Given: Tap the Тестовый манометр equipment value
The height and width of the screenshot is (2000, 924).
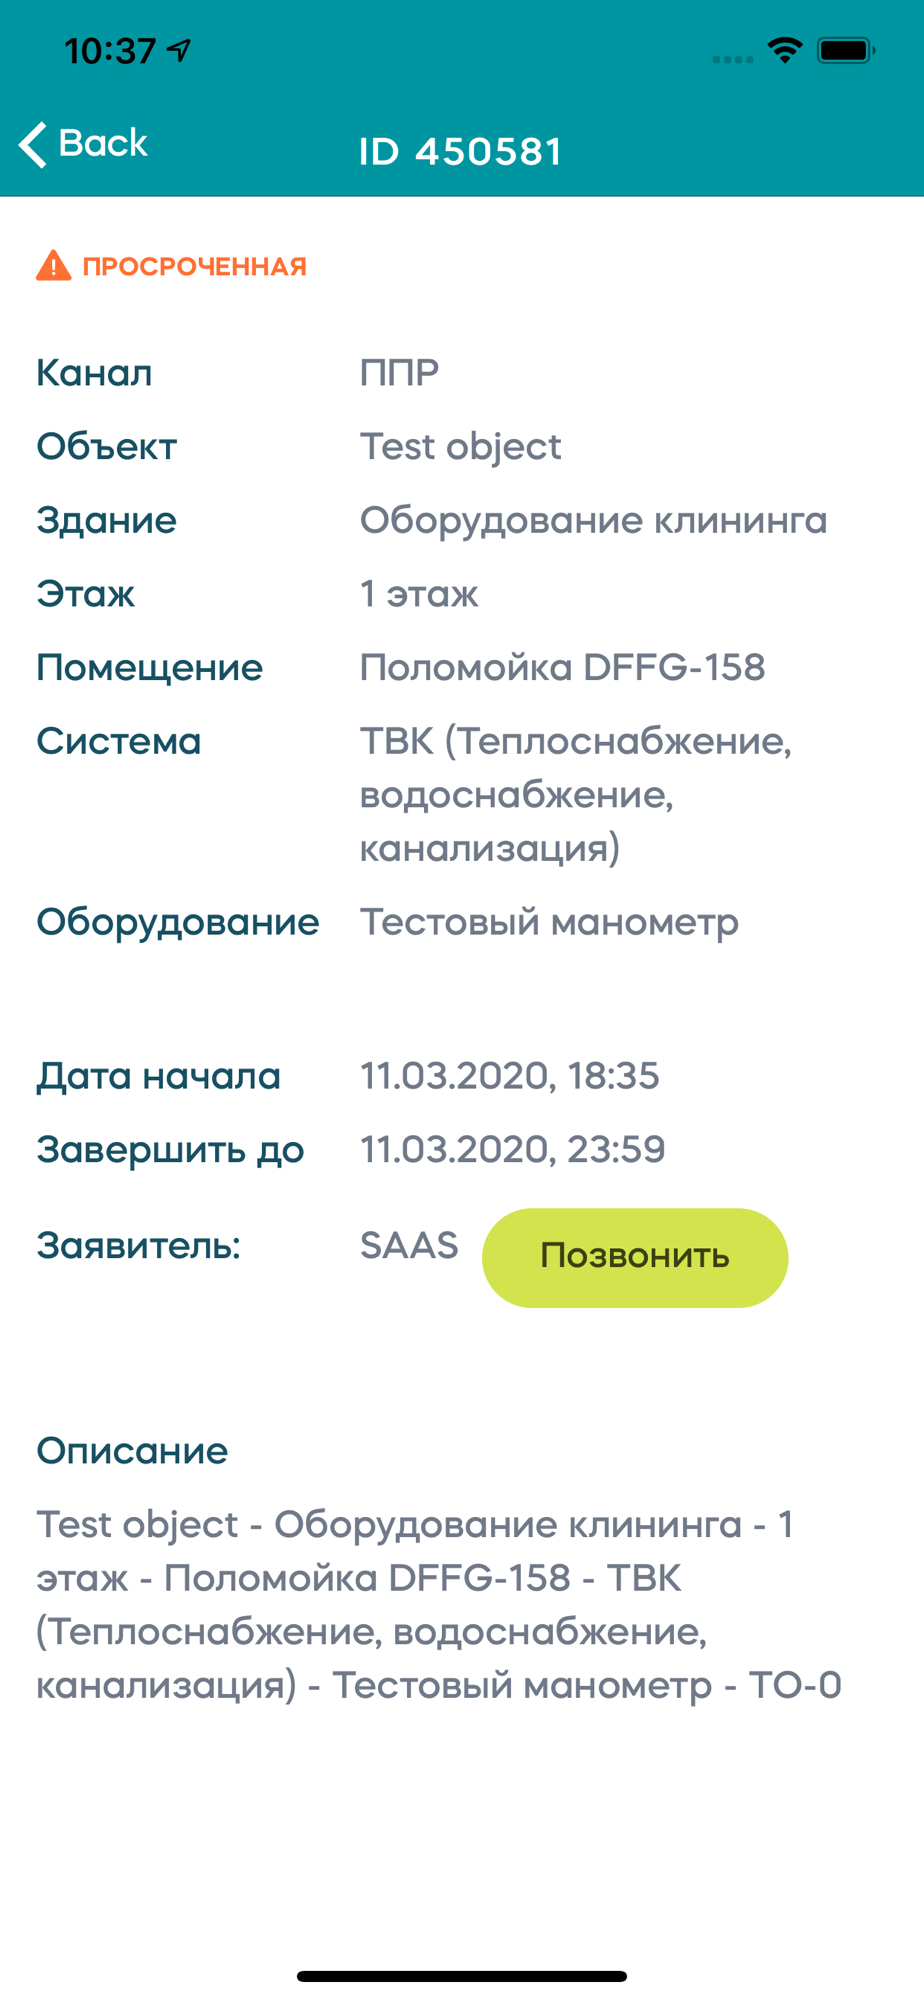Looking at the screenshot, I should (x=549, y=922).
